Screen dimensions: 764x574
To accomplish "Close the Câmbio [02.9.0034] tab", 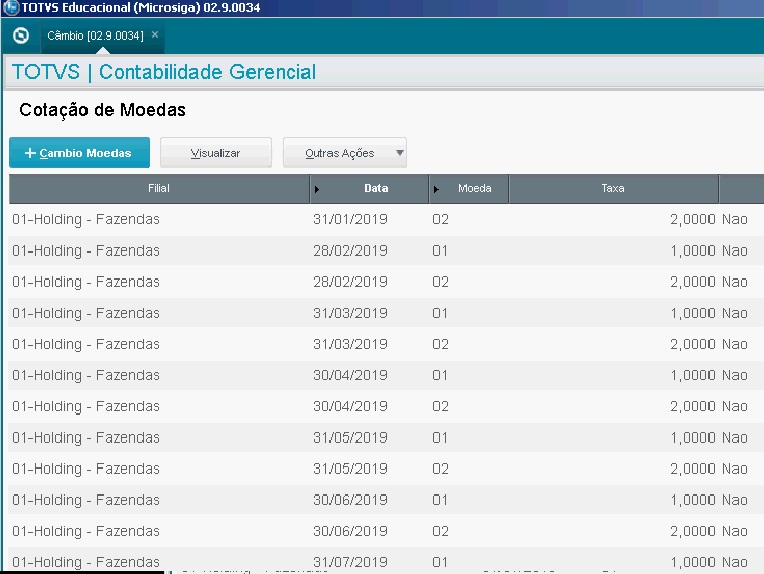I will pos(155,35).
